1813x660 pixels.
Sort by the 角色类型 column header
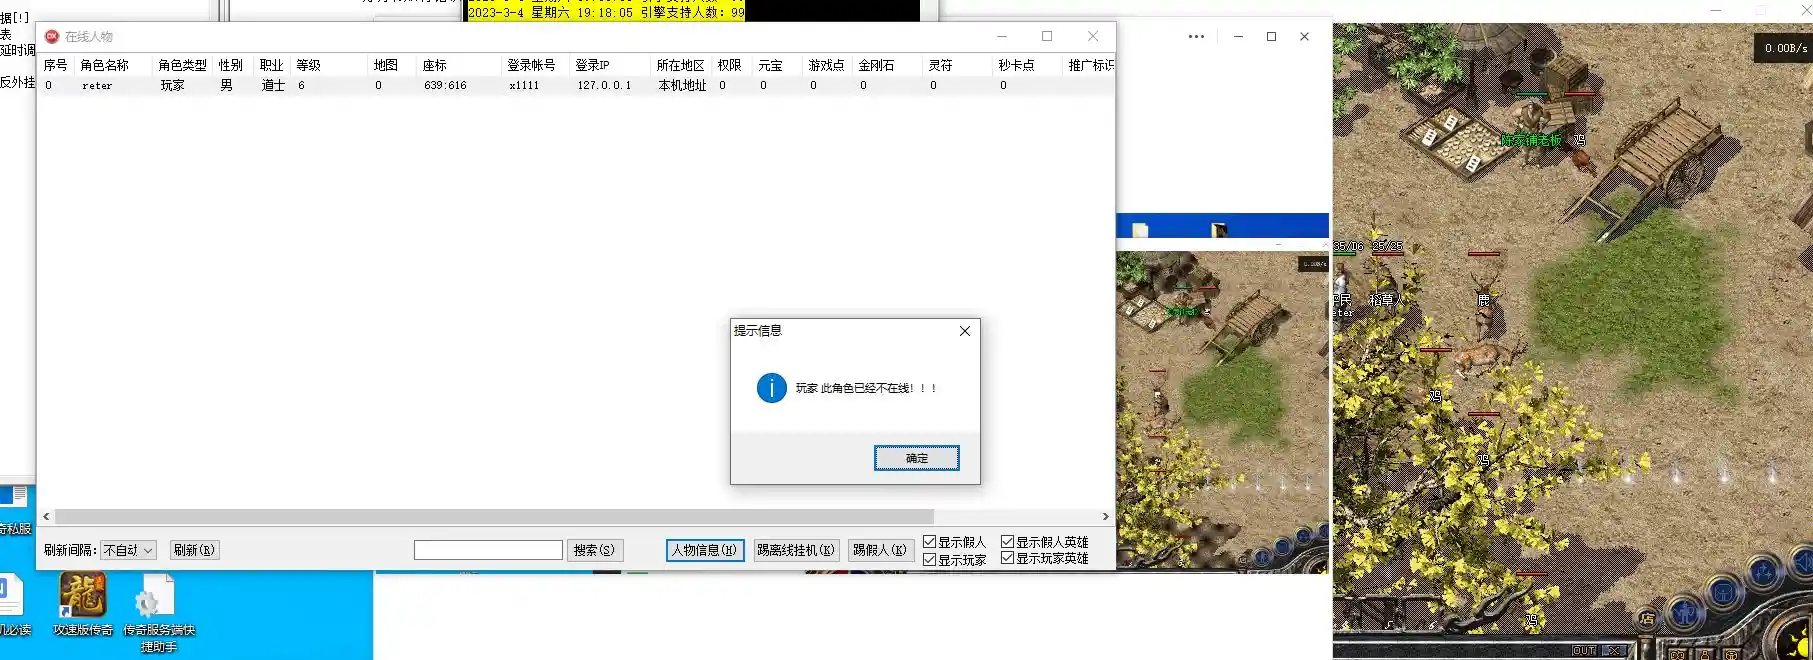pos(184,65)
